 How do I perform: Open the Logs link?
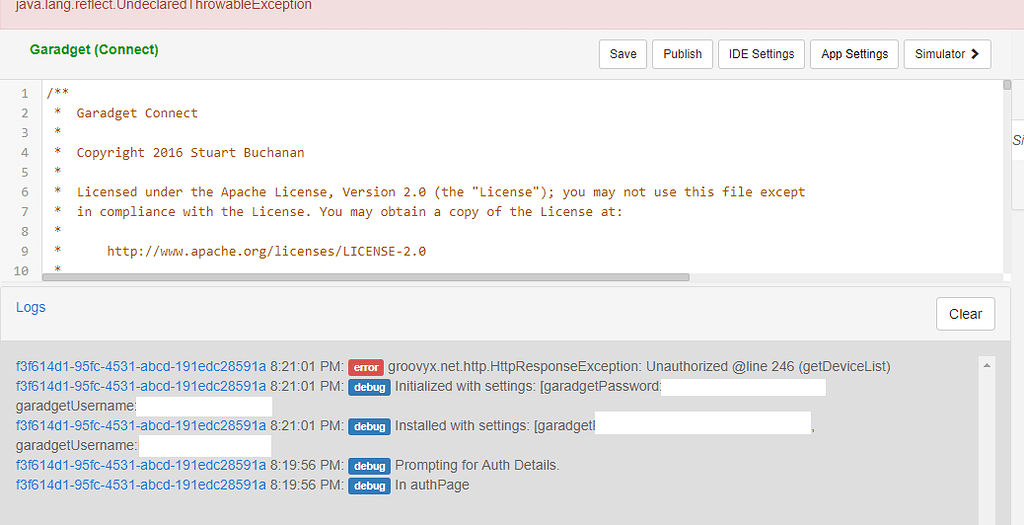coord(31,307)
